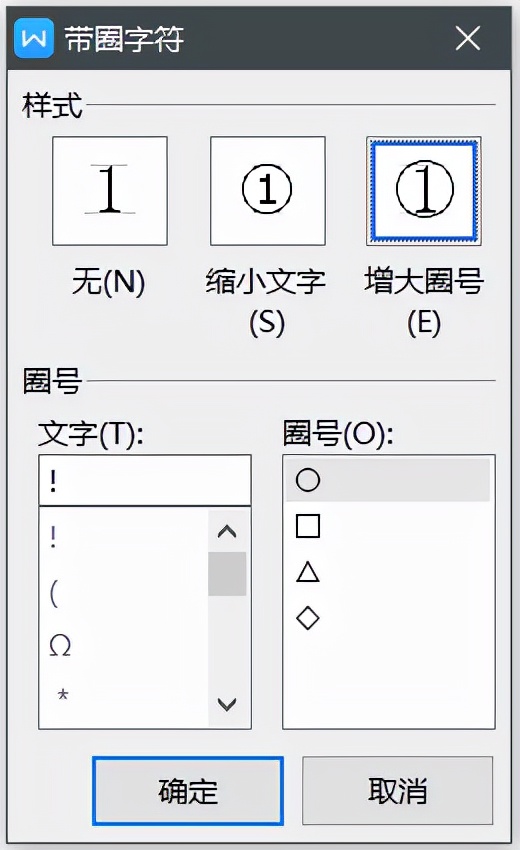Choose the 缩小文字 style preview box

pos(268,191)
